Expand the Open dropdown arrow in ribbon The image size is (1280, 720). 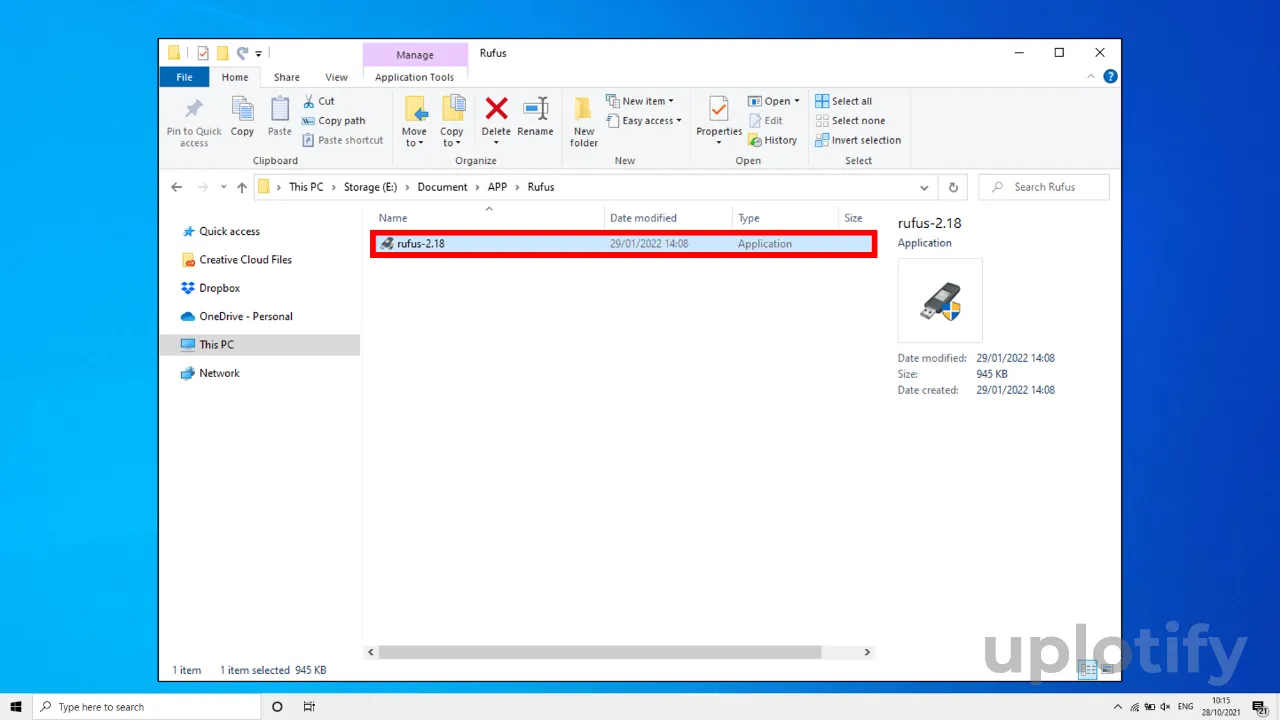797,101
